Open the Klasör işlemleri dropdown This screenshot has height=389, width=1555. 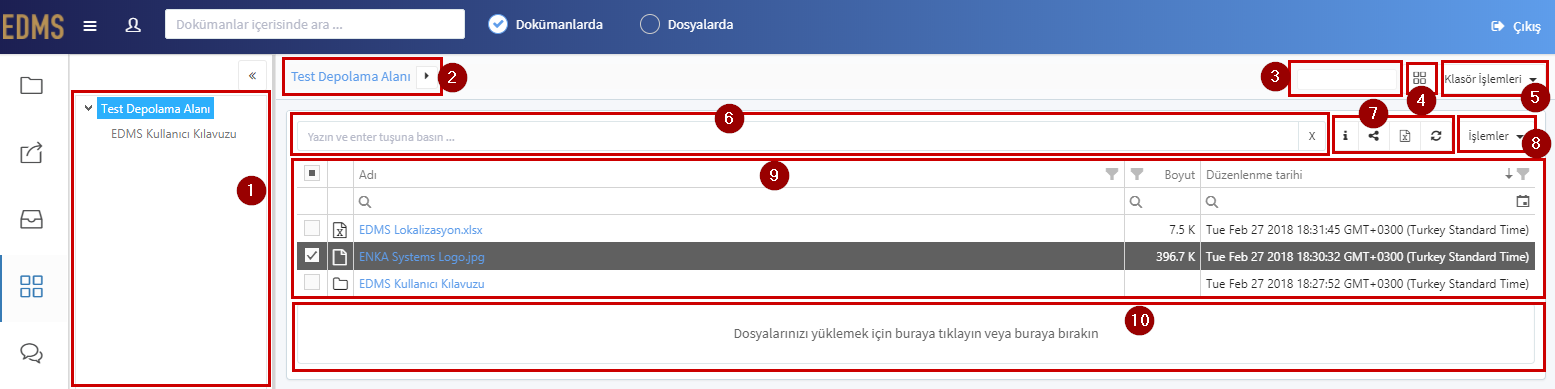point(1491,79)
